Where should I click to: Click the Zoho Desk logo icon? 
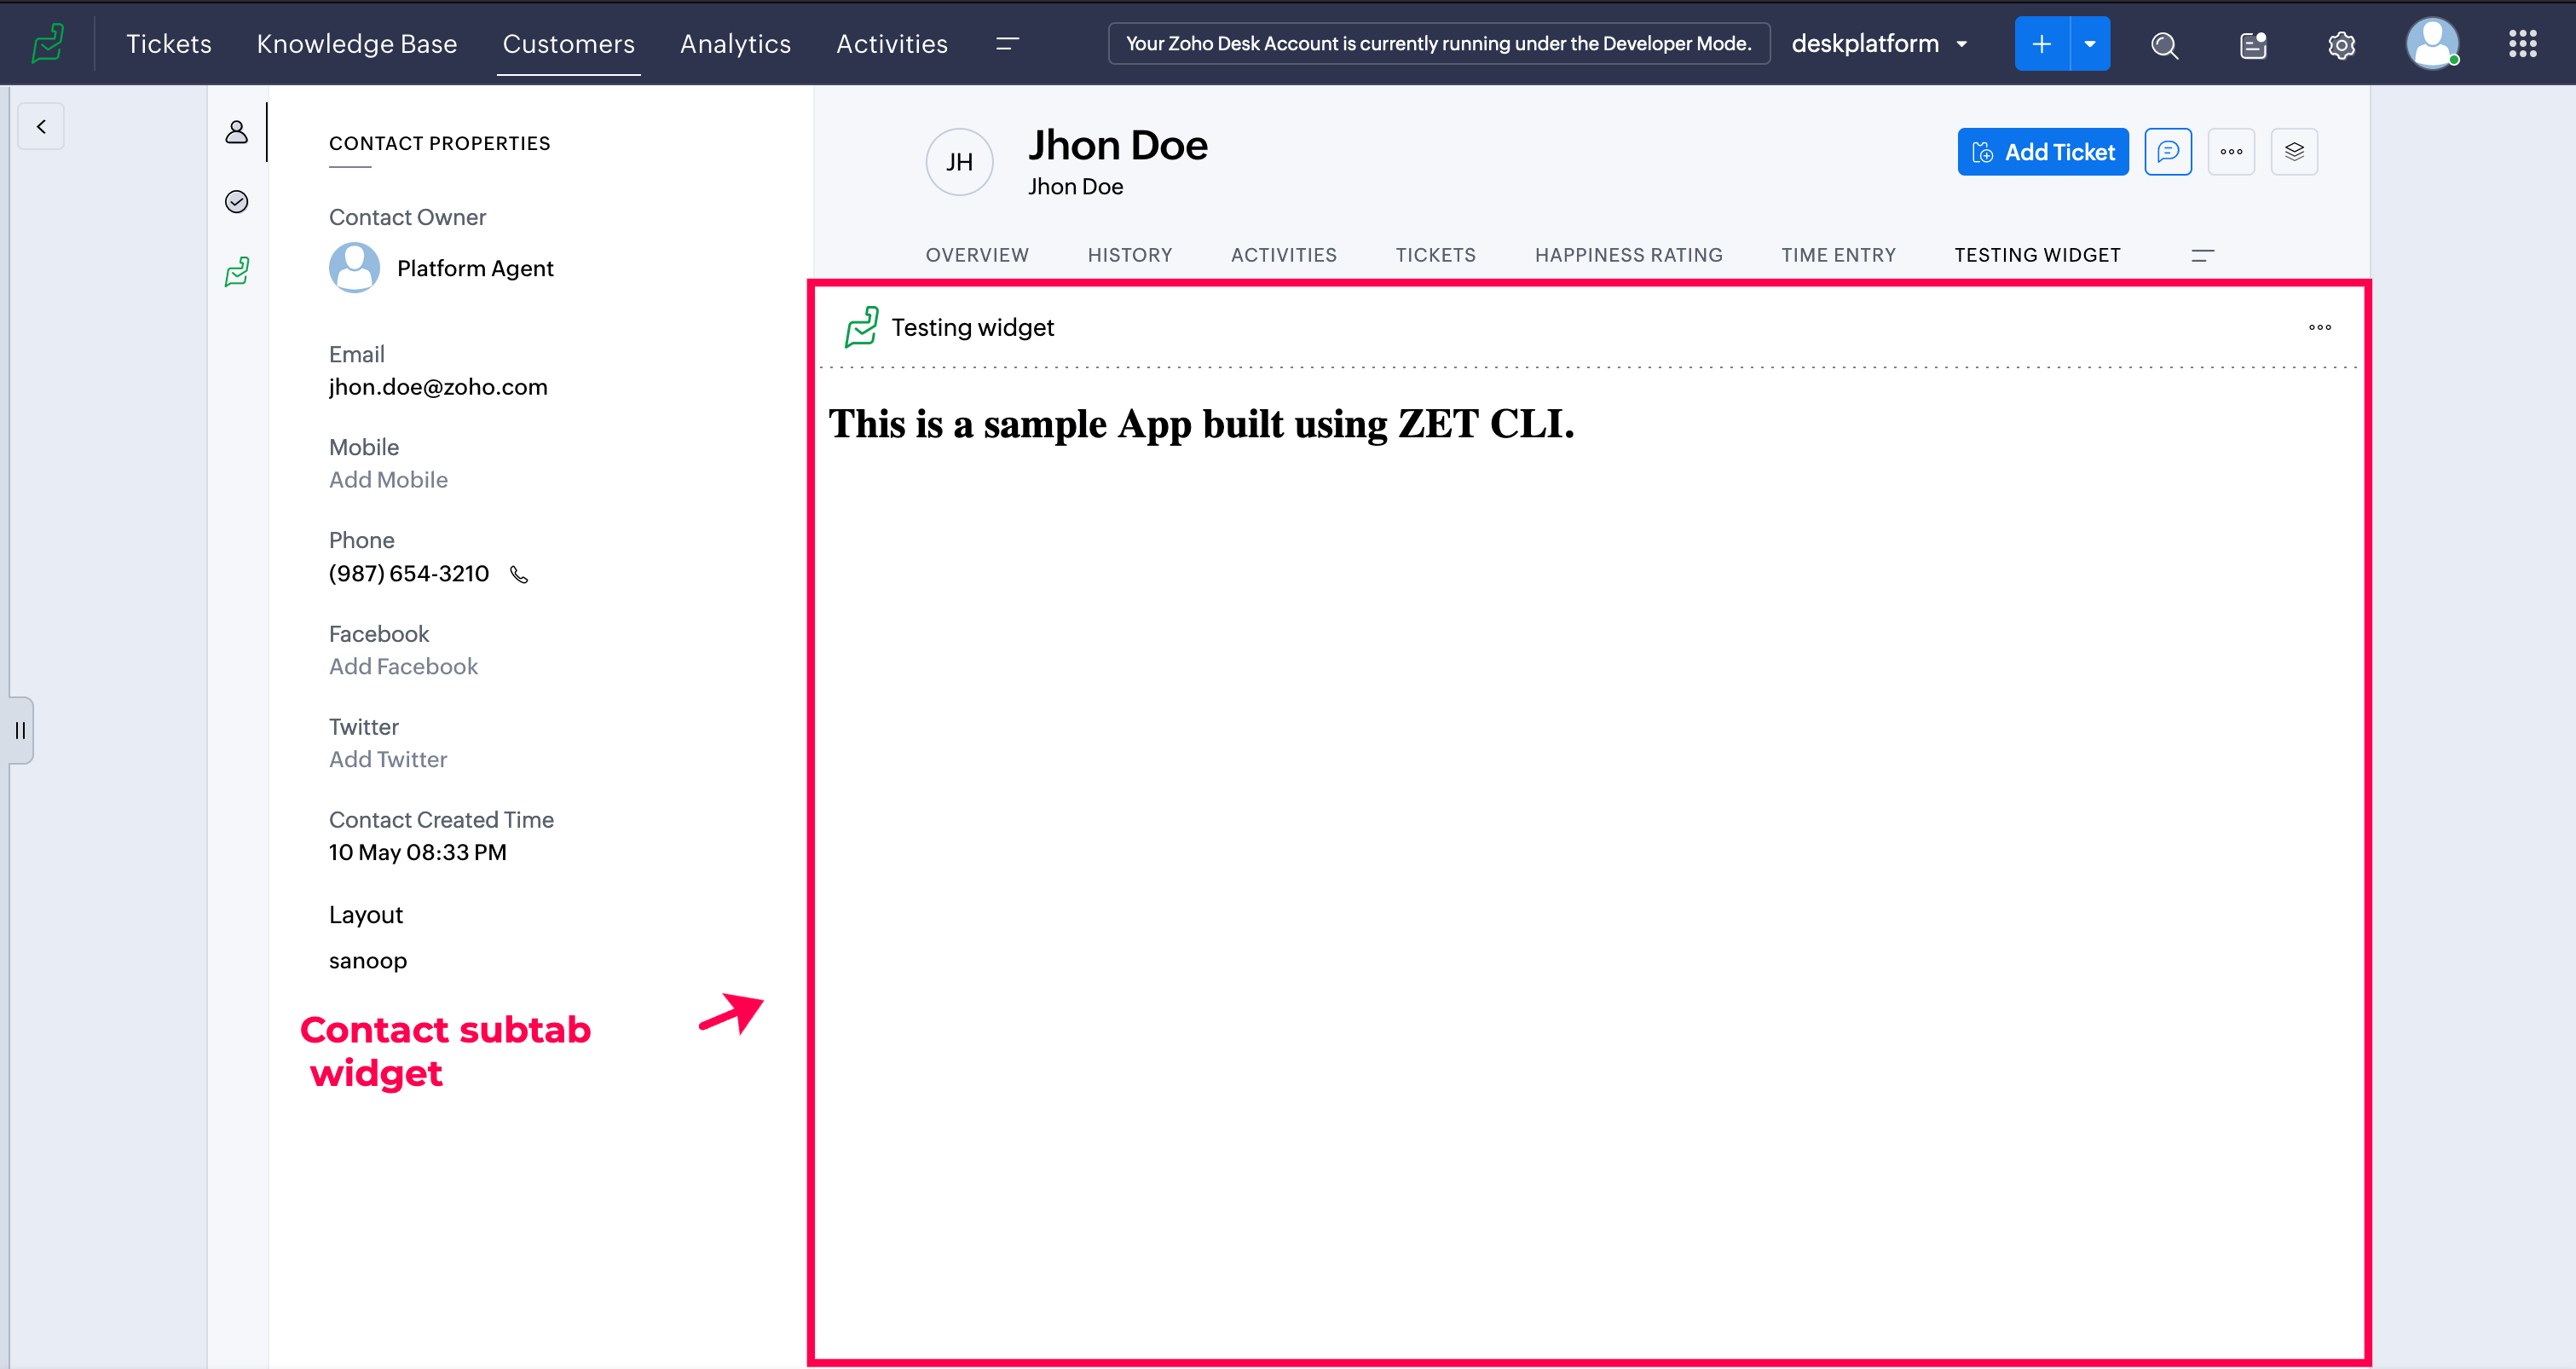[x=47, y=43]
